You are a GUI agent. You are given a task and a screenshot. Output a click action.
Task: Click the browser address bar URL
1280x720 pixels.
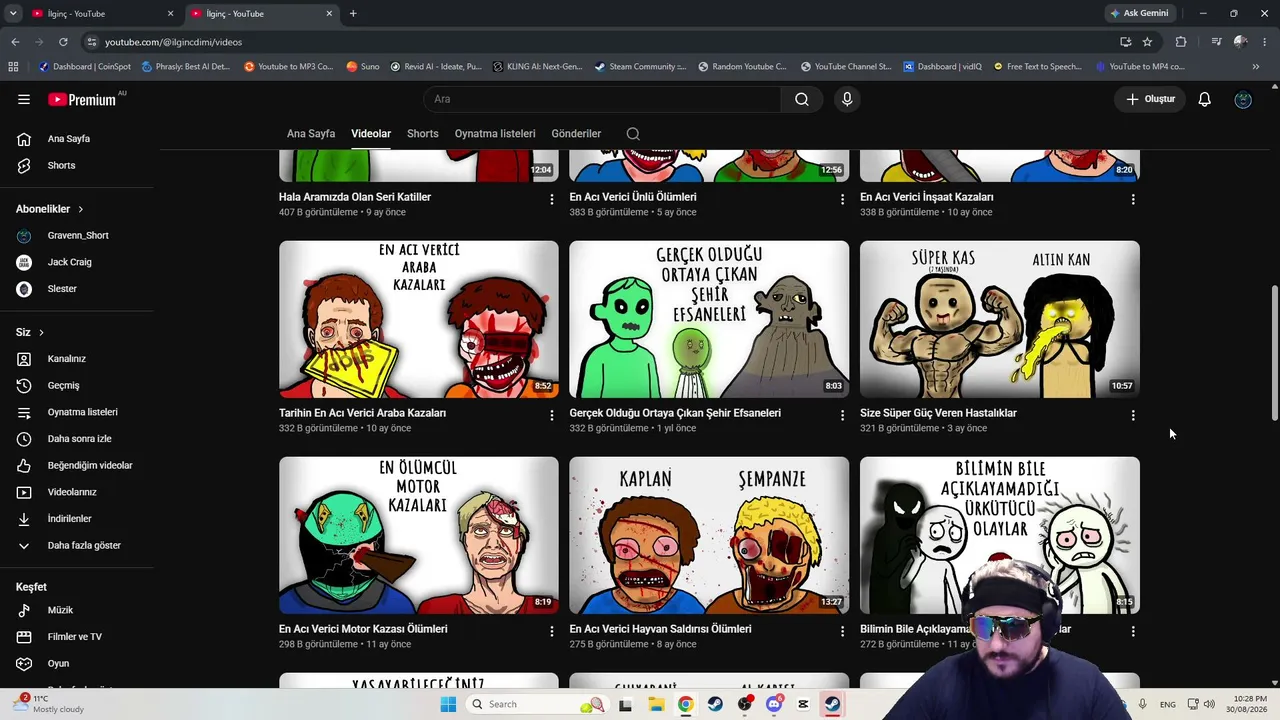click(173, 42)
